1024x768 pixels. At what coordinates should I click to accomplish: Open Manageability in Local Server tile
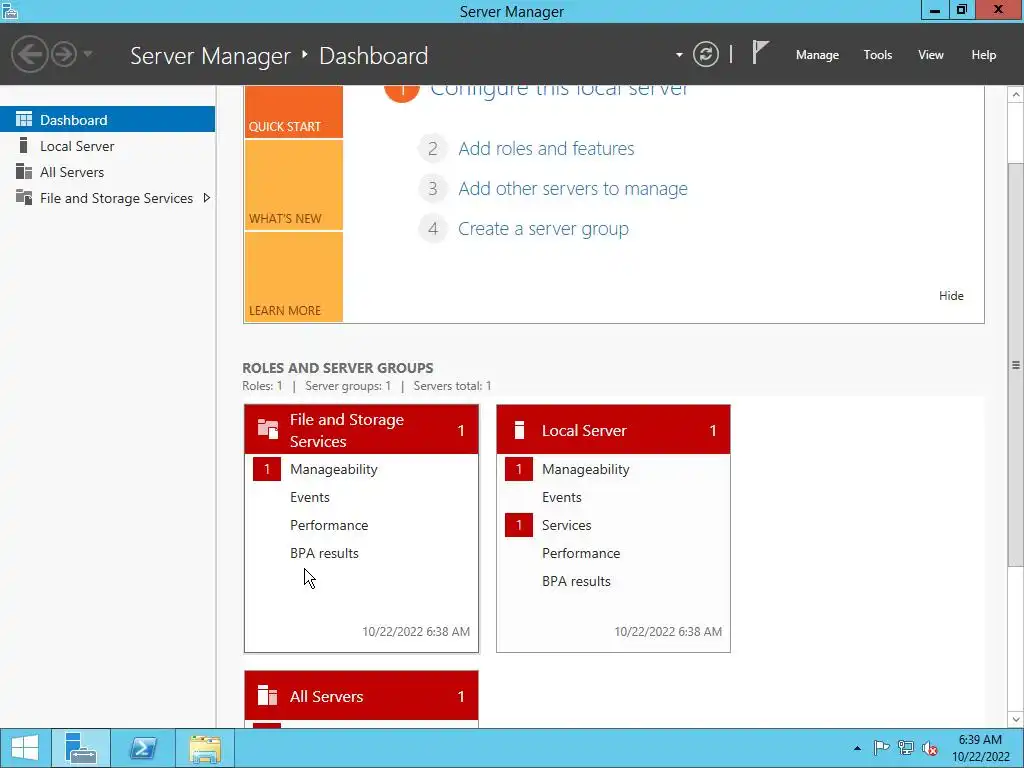(x=586, y=469)
